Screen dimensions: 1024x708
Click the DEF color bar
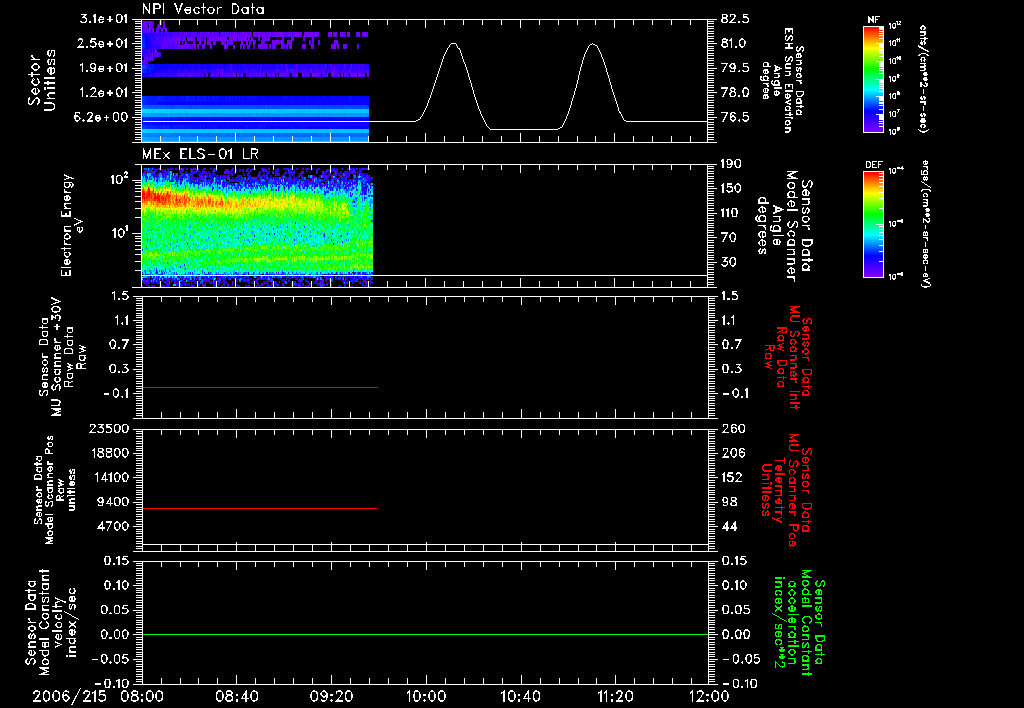coord(873,224)
